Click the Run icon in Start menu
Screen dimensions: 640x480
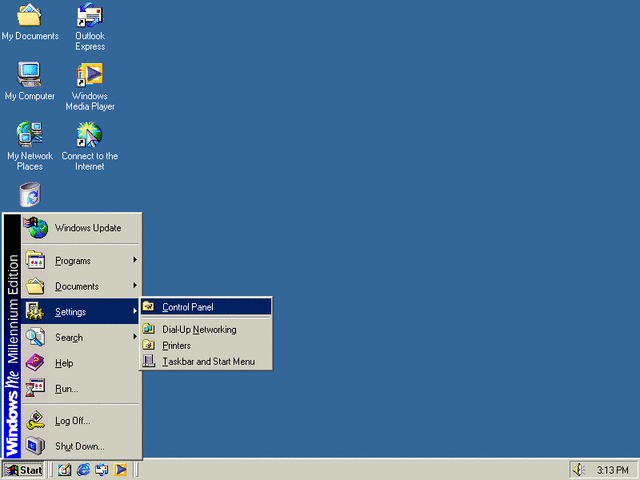(x=35, y=388)
